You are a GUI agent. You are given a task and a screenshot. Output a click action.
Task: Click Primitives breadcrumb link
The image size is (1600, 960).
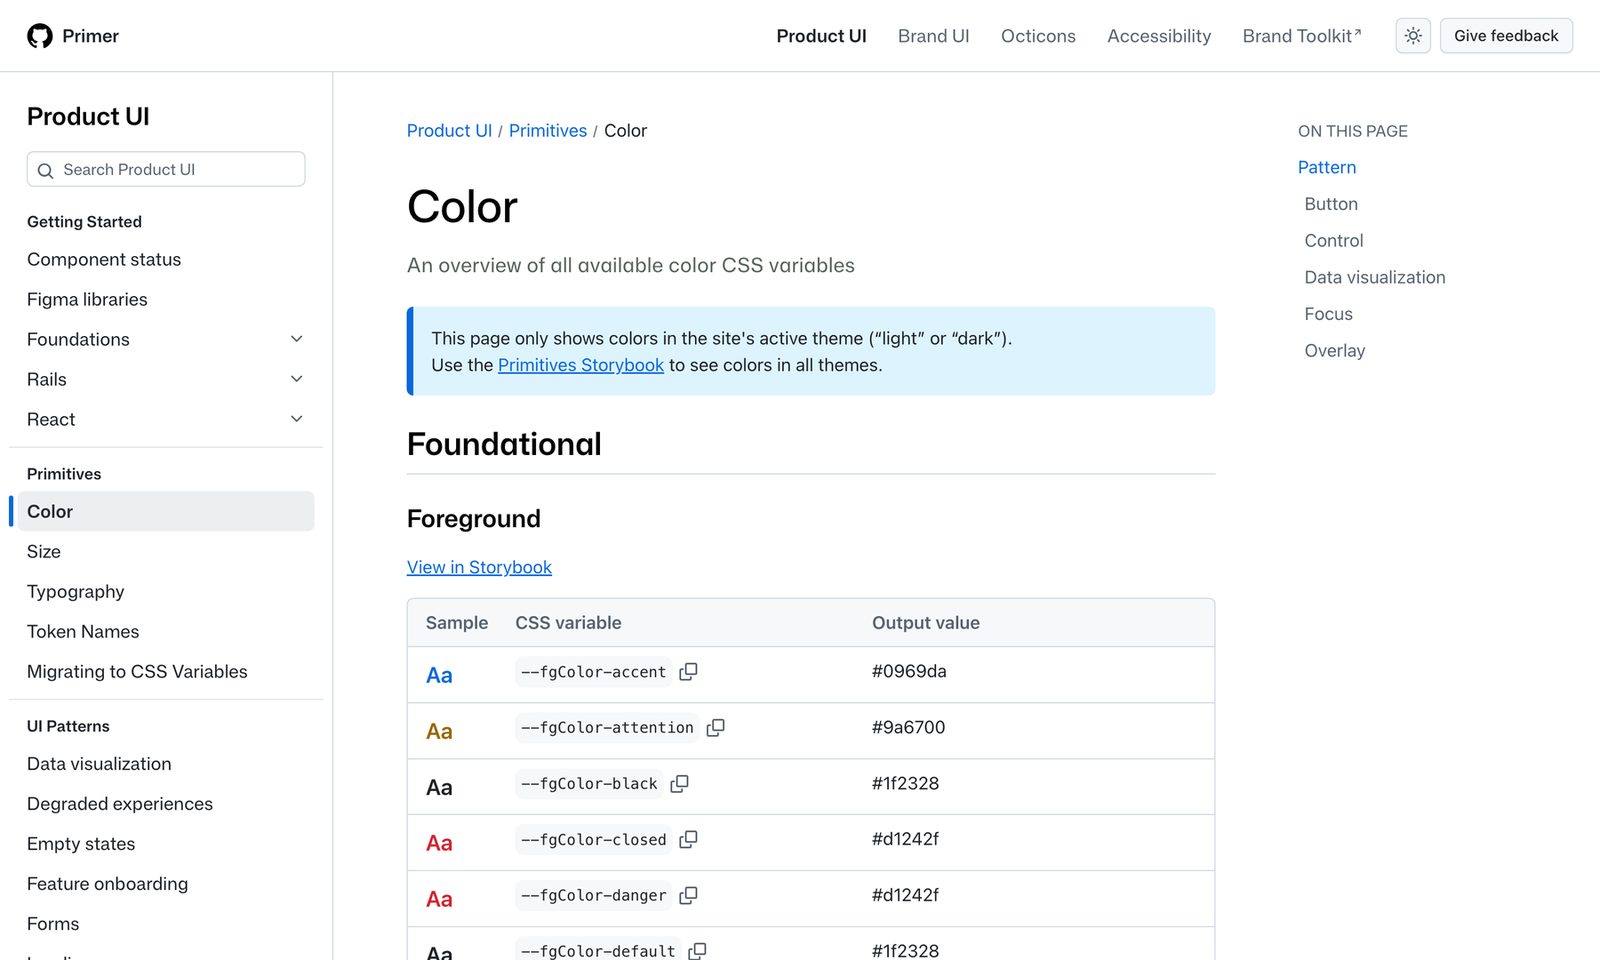(x=548, y=131)
